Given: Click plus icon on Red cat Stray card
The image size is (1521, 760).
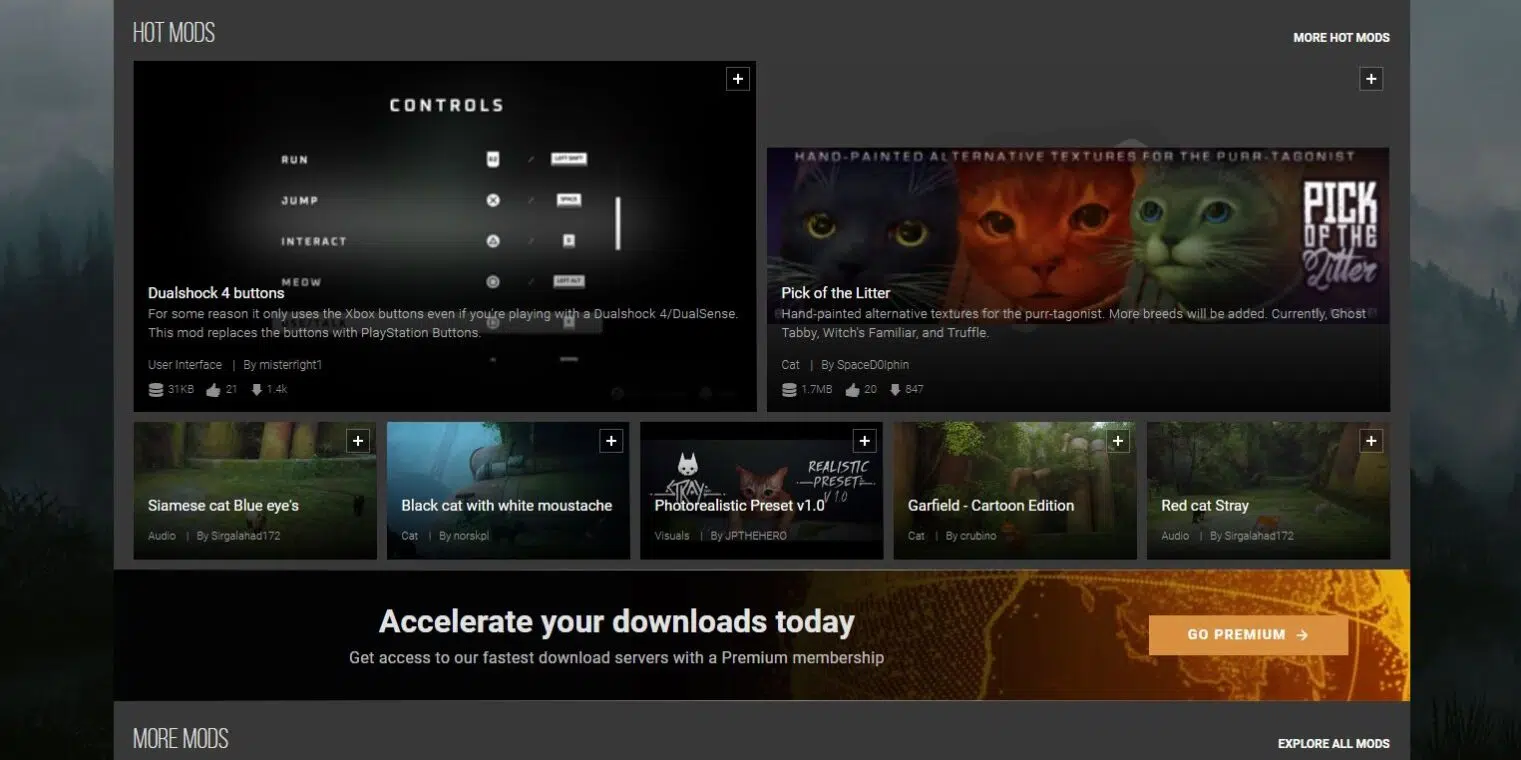Looking at the screenshot, I should [1371, 440].
